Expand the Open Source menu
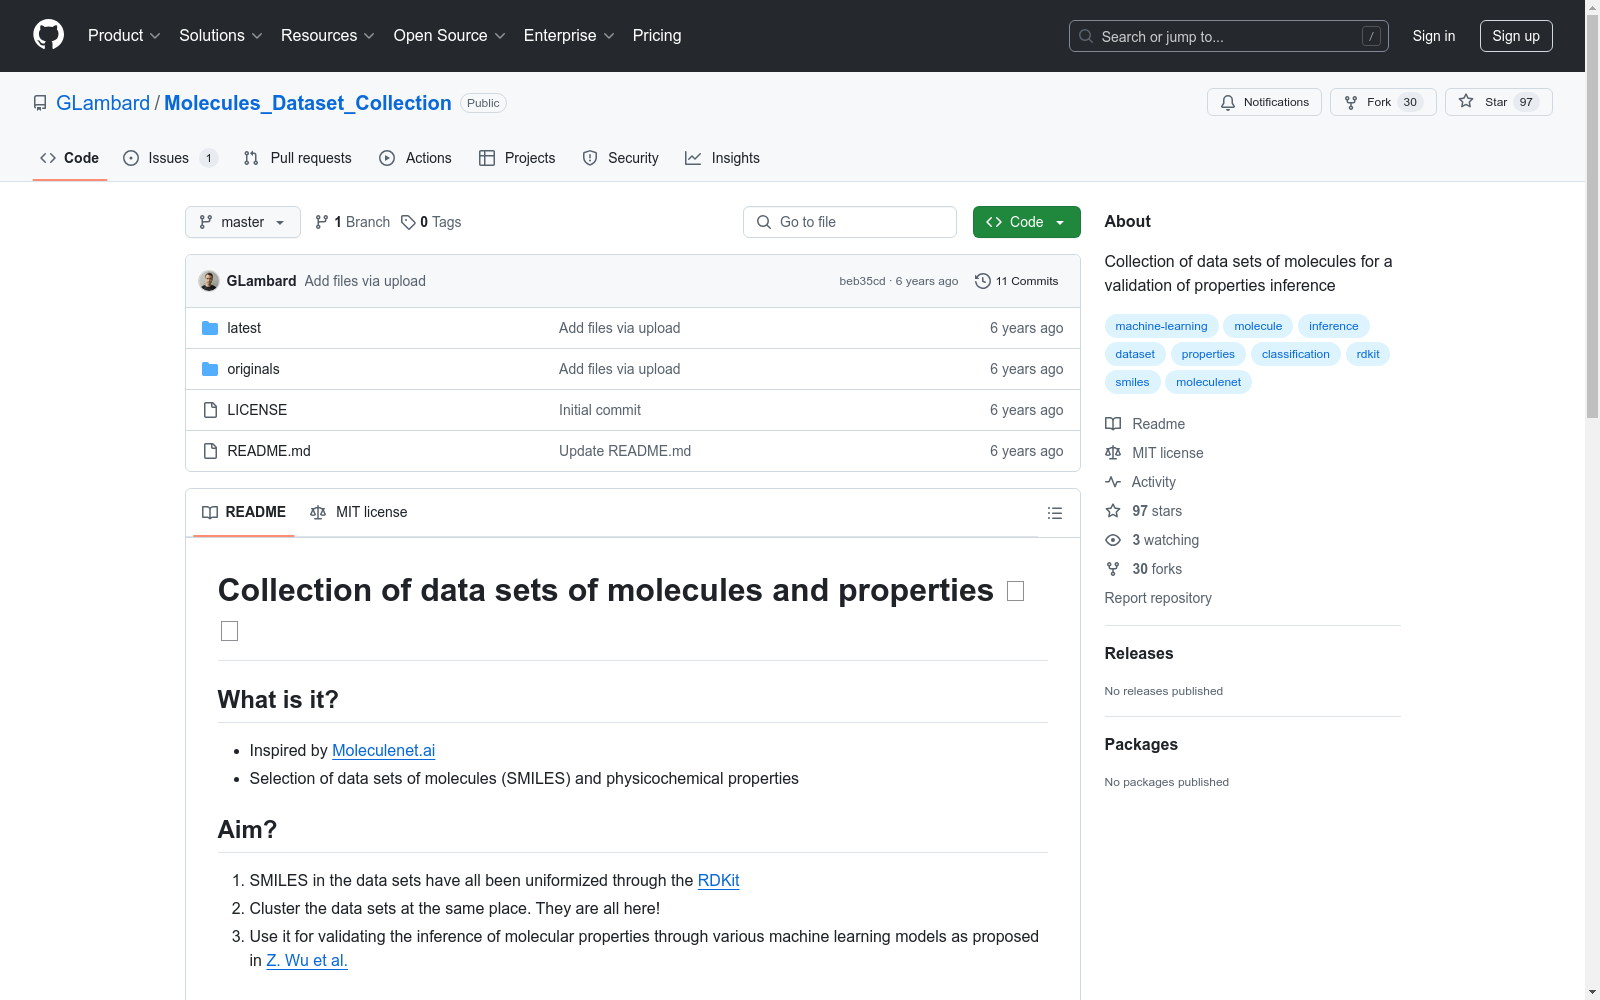This screenshot has width=1600, height=1000. tap(450, 35)
